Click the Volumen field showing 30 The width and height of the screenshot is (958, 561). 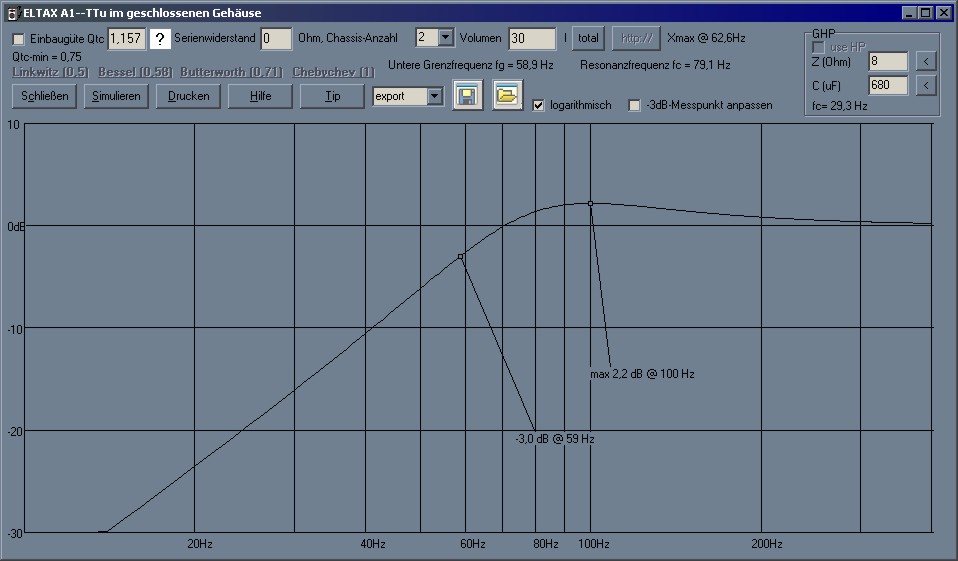[x=533, y=38]
